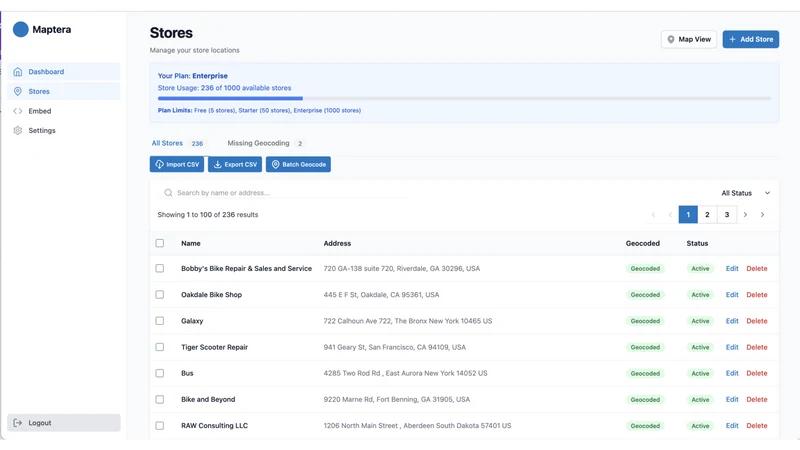Delete Oakdale Bike Shop

(757, 294)
